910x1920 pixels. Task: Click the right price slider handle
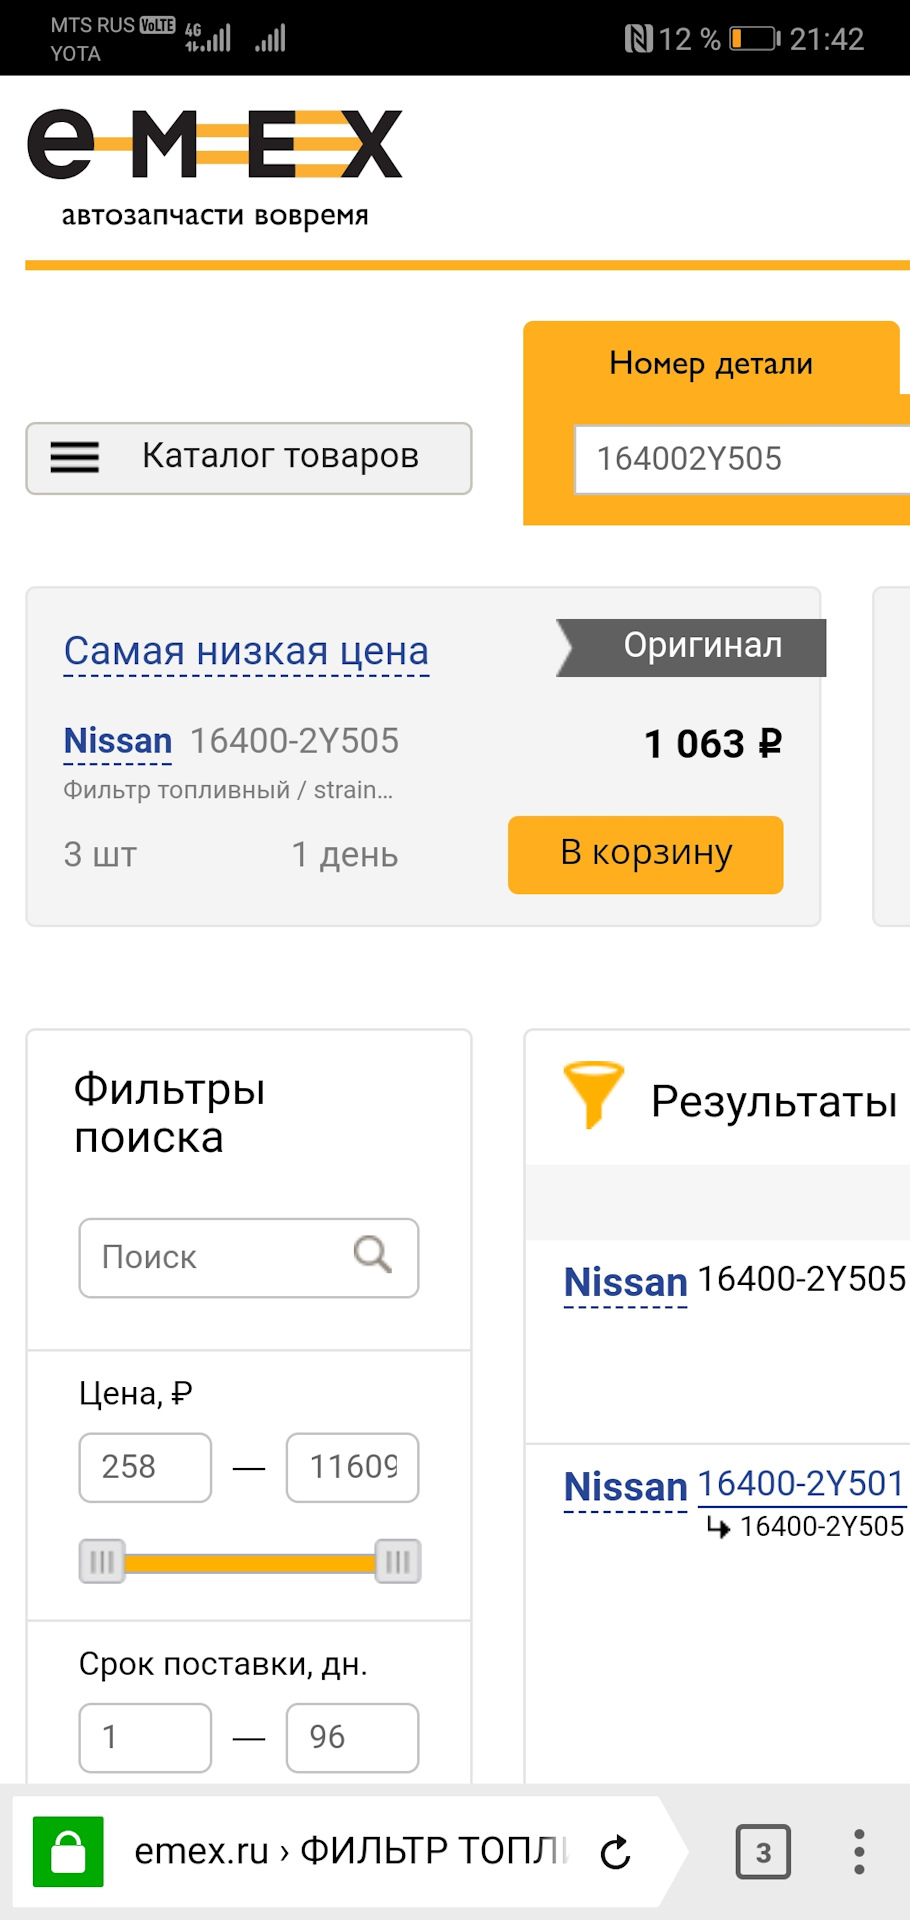point(398,1561)
